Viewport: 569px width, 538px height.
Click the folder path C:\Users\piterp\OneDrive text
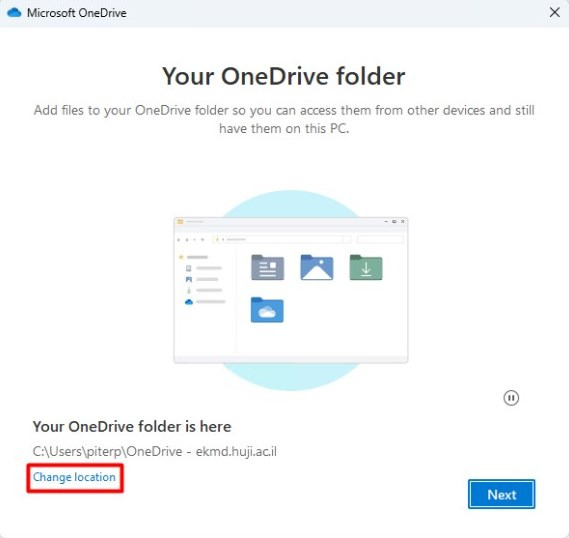(155, 452)
